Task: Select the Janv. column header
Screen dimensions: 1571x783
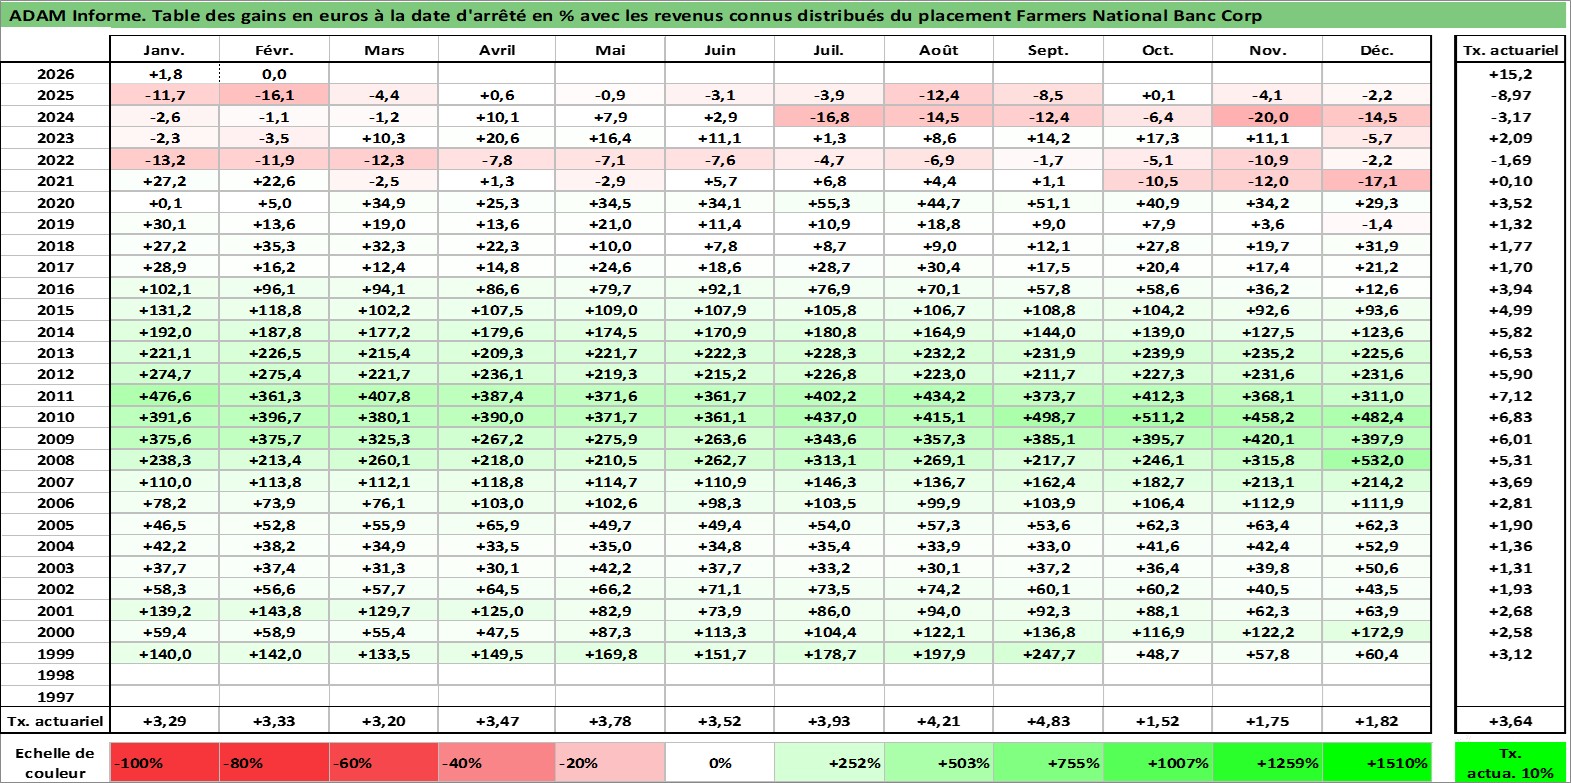Action: click(x=165, y=50)
